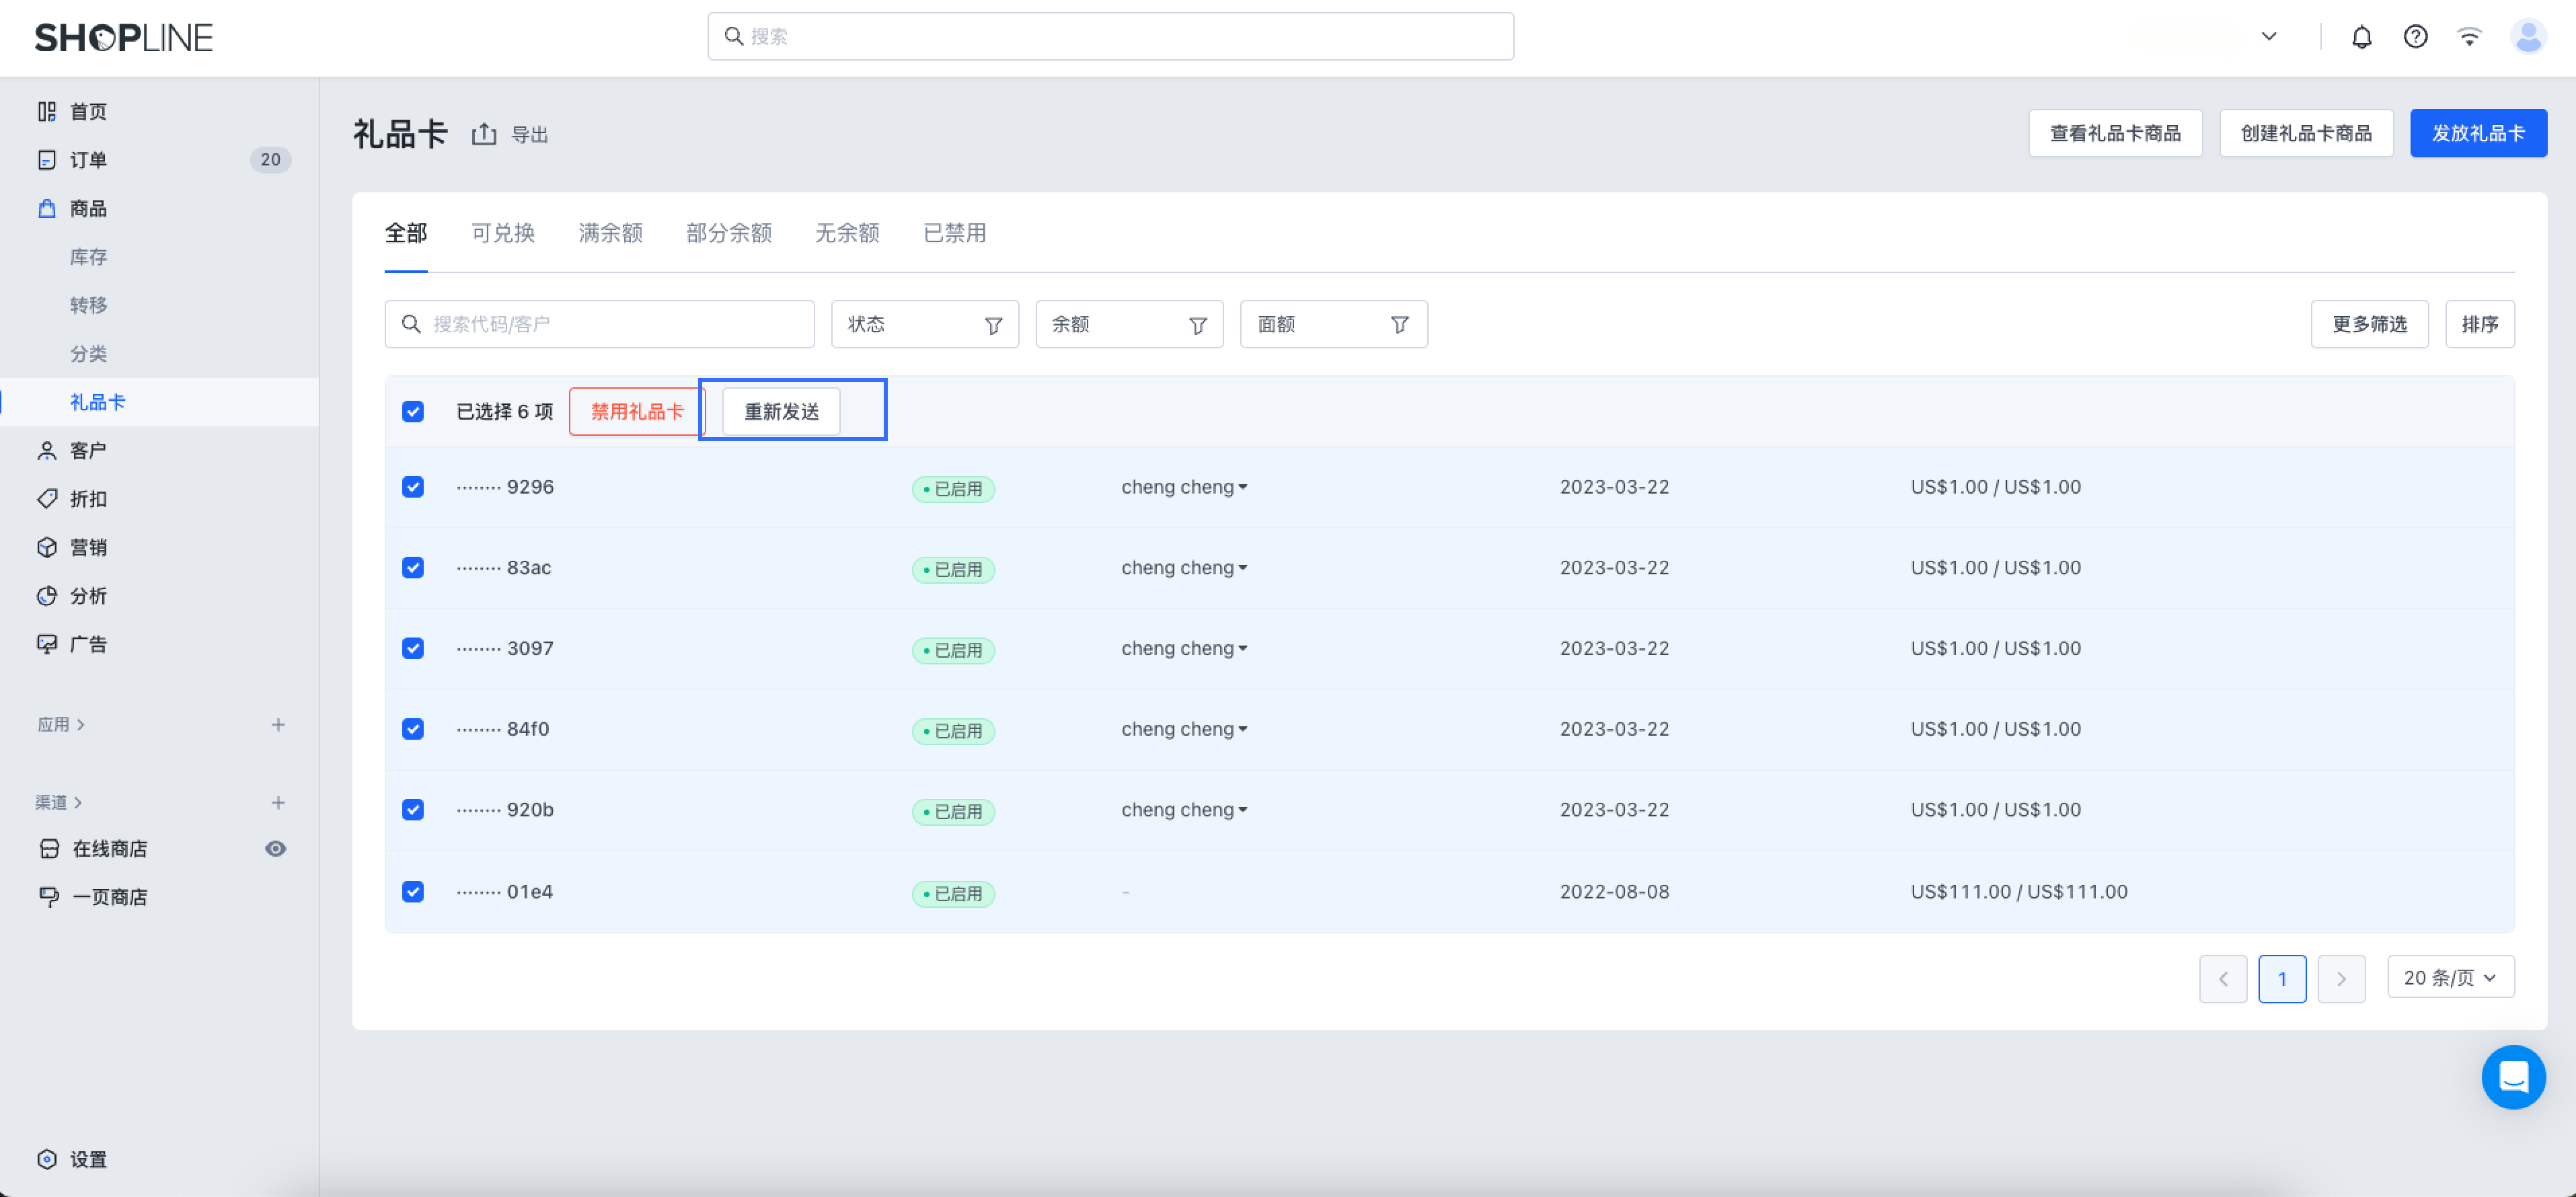Click the export share icon beside 导出
The image size is (2576, 1197).
tap(484, 134)
